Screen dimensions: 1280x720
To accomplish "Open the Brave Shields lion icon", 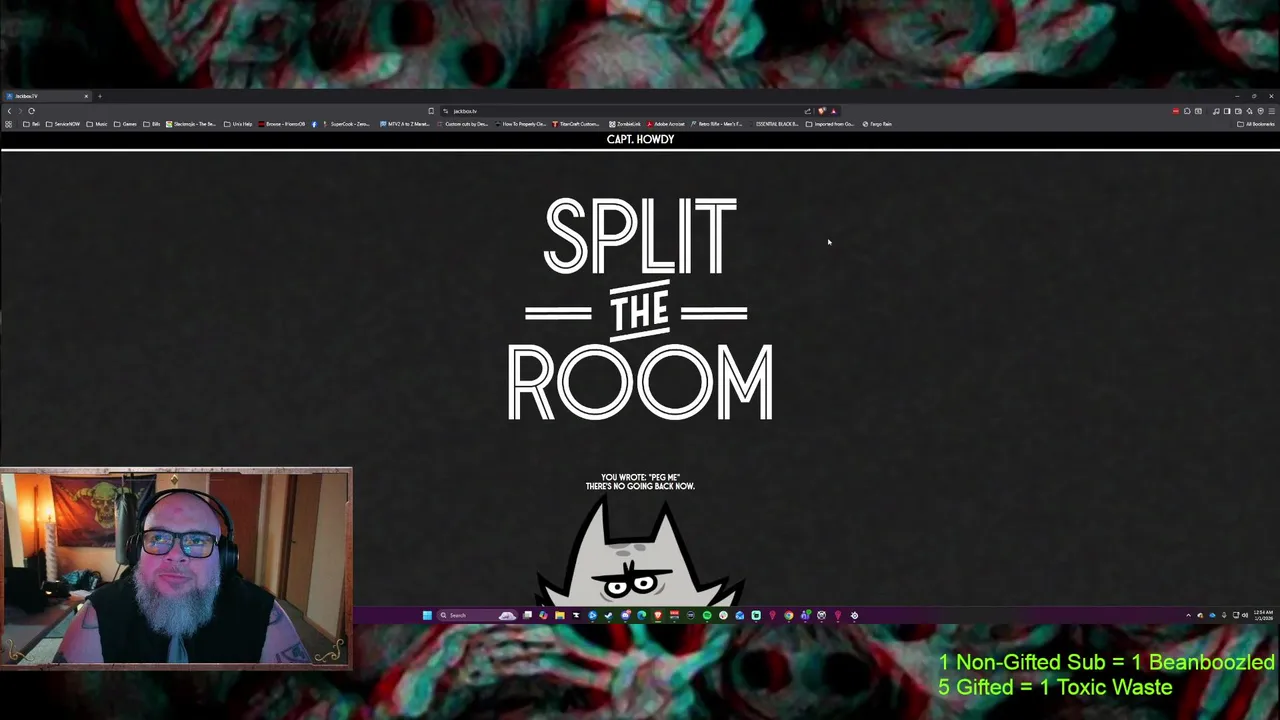I will pyautogui.click(x=821, y=111).
